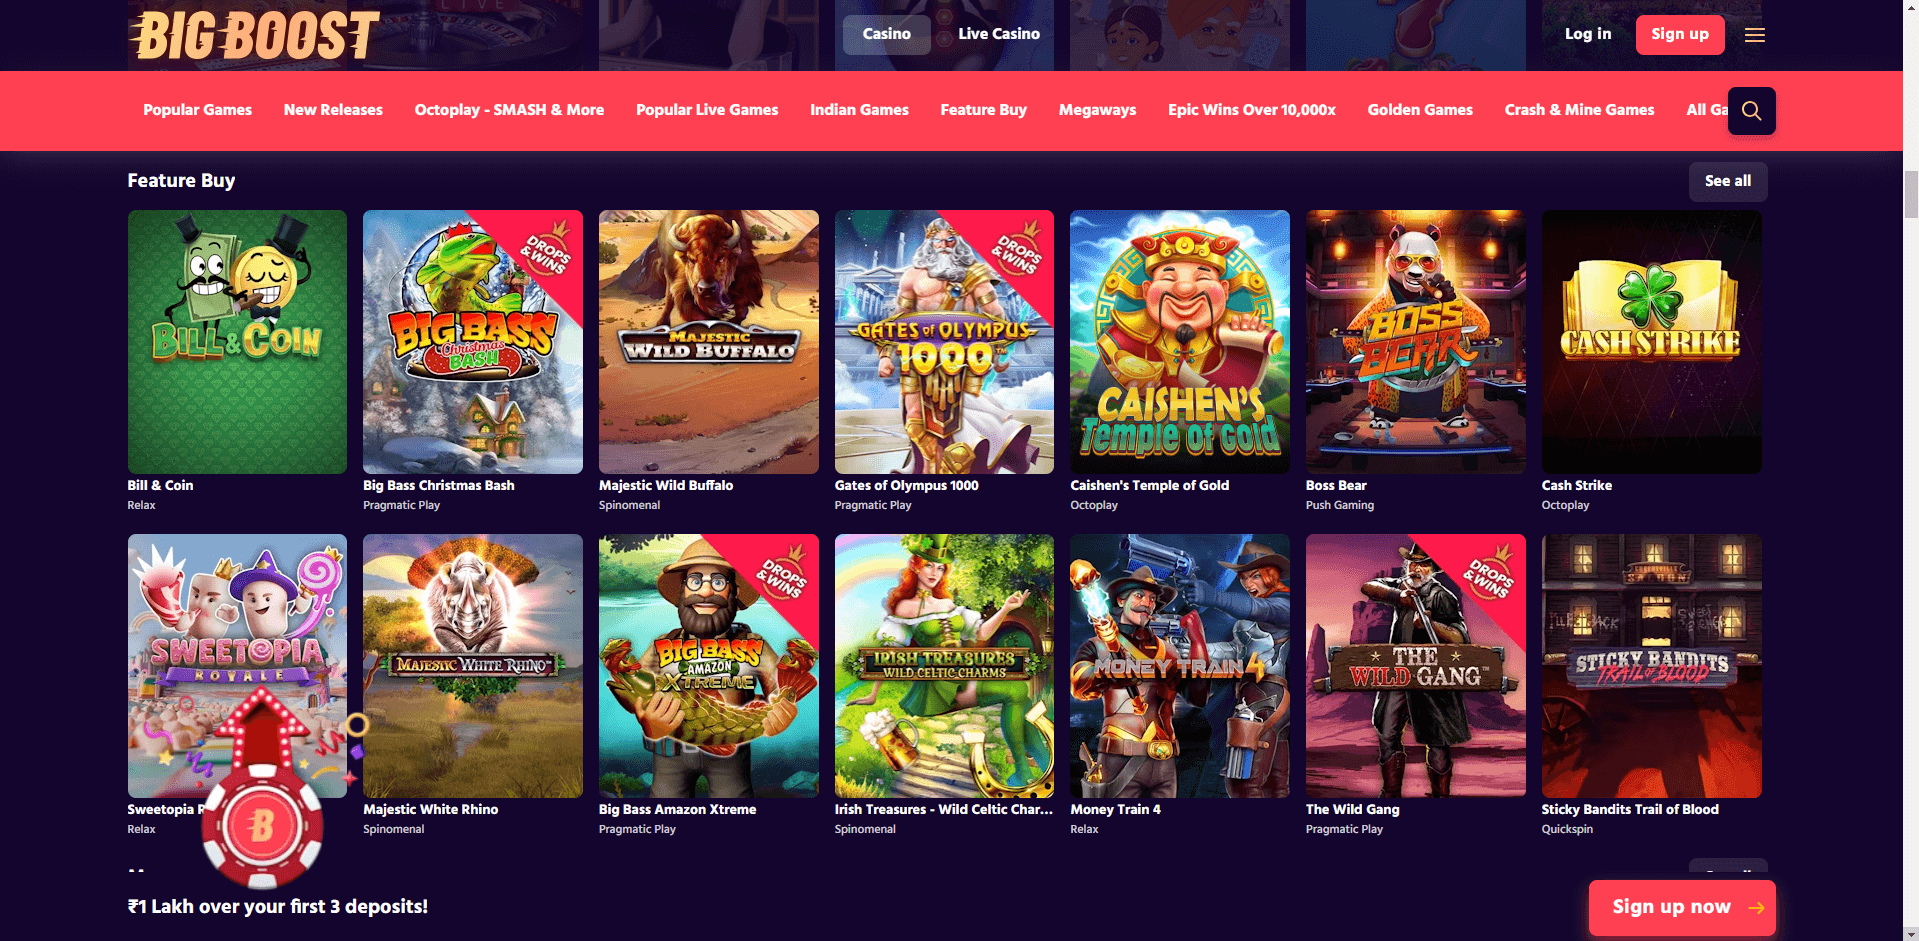Open the Cash Strike game thumbnail
Viewport: 1919px width, 941px height.
pos(1652,342)
